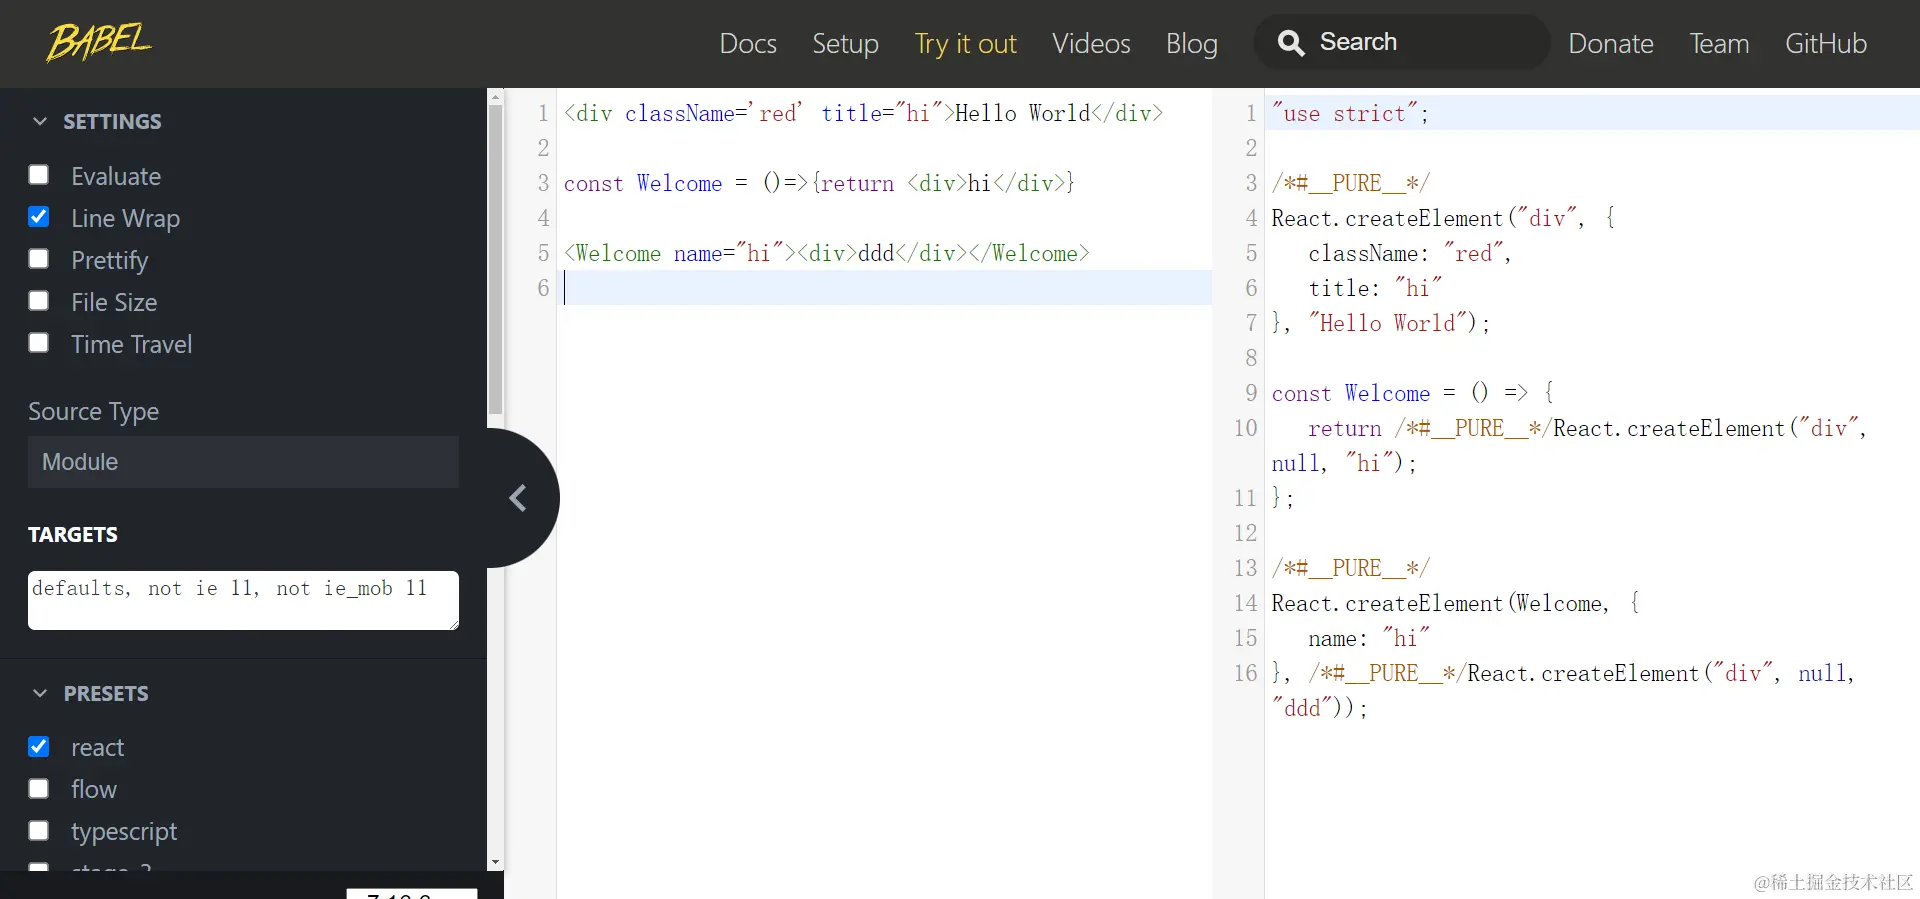Click the Prettify label
This screenshot has width=1920, height=899.
(x=109, y=260)
